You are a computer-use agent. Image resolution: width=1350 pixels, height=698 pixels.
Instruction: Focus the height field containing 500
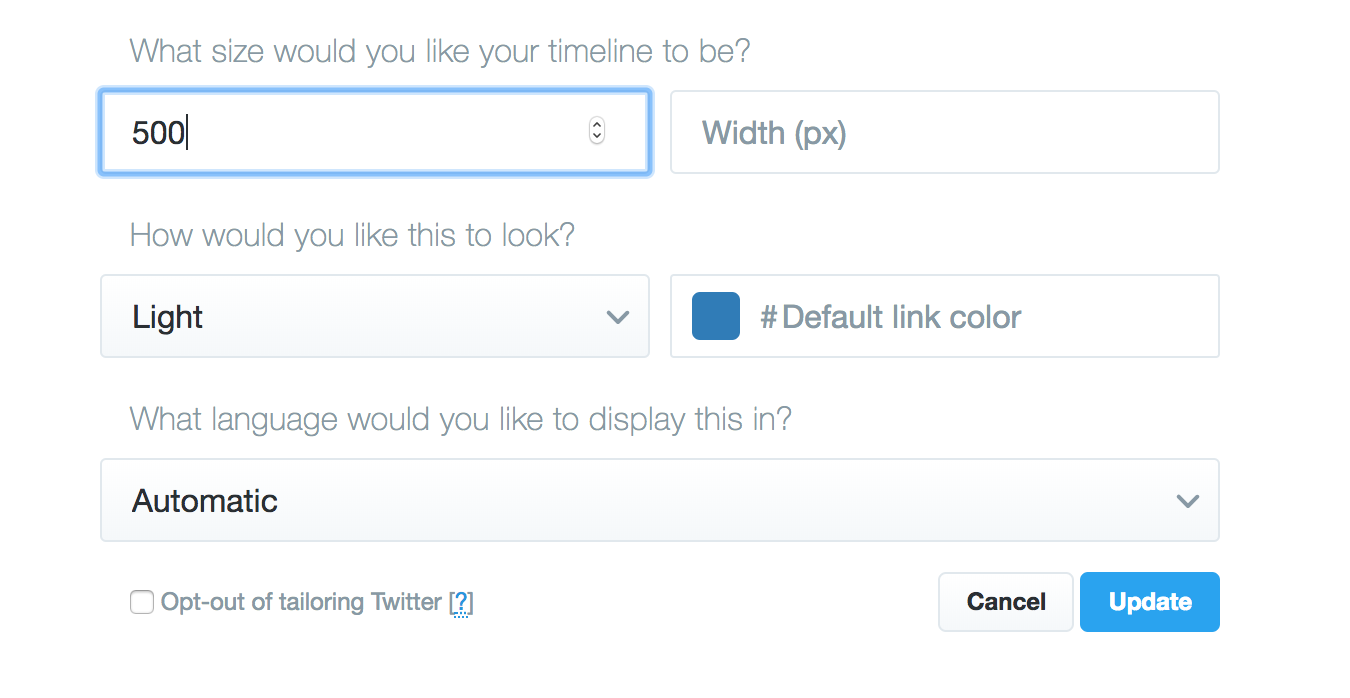click(x=350, y=132)
